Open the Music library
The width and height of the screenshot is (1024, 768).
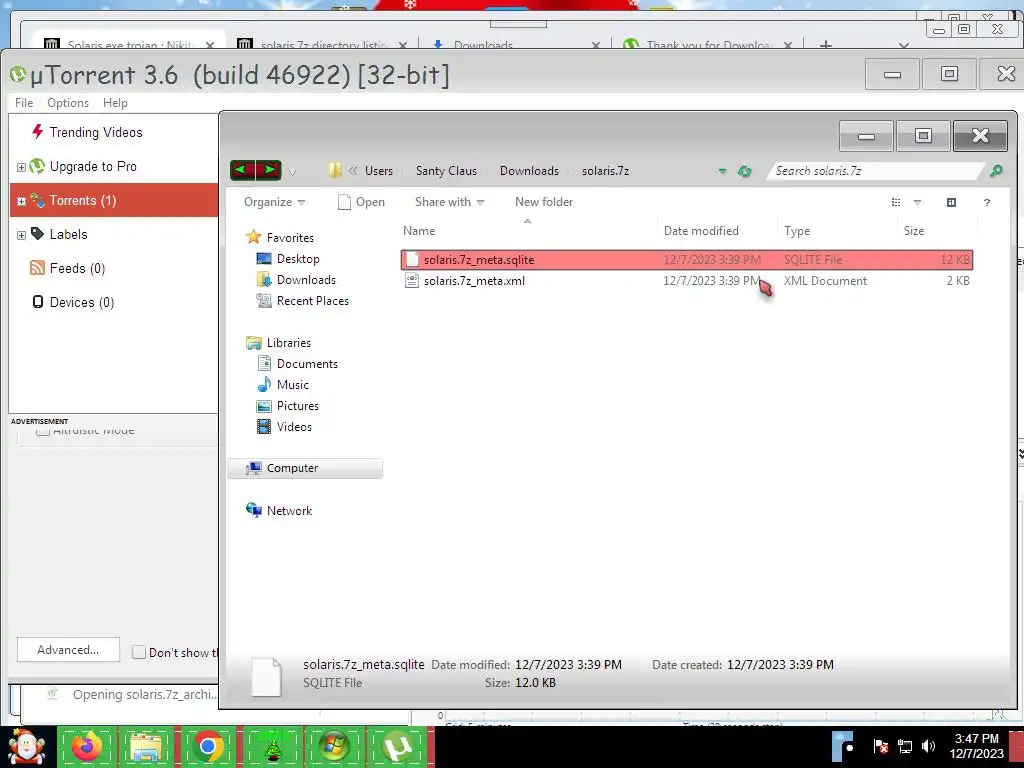293,384
